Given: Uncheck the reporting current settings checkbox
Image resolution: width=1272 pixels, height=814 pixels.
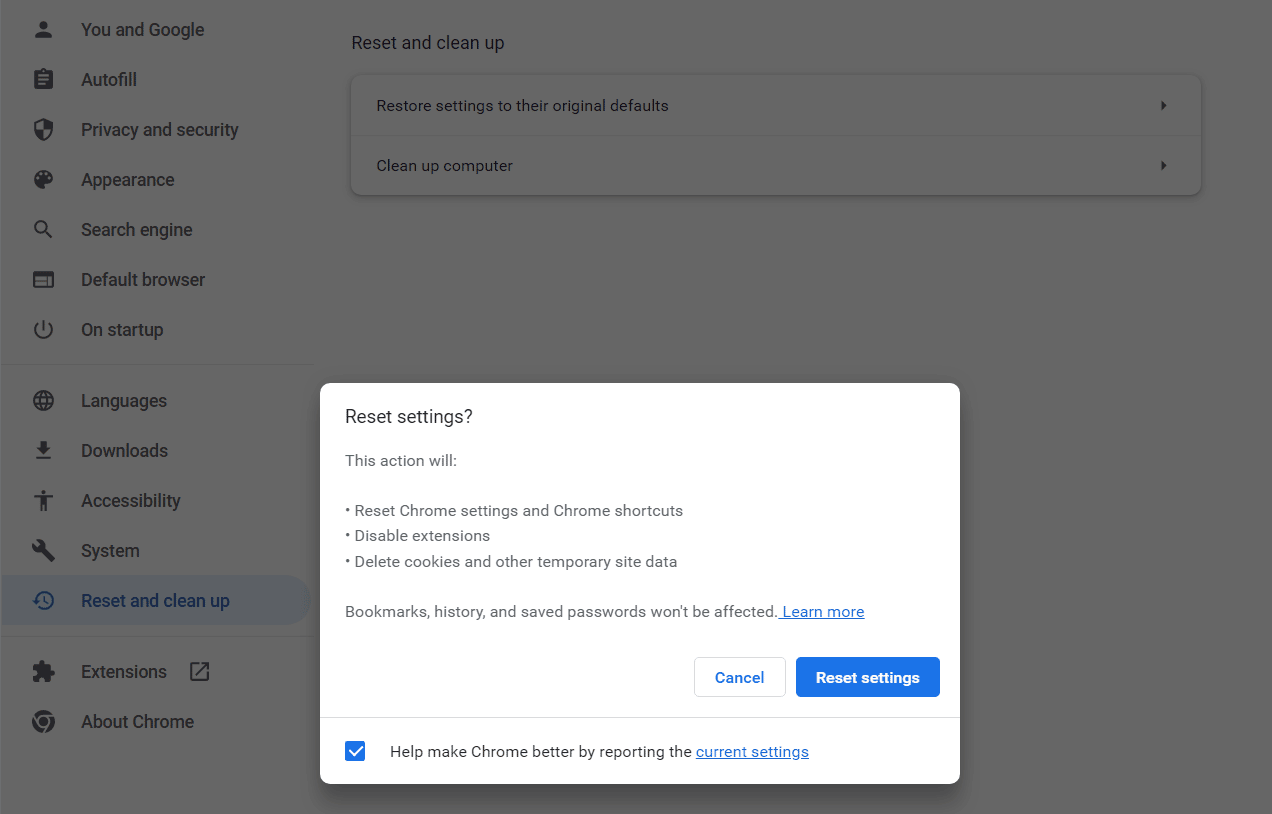Looking at the screenshot, I should [355, 751].
